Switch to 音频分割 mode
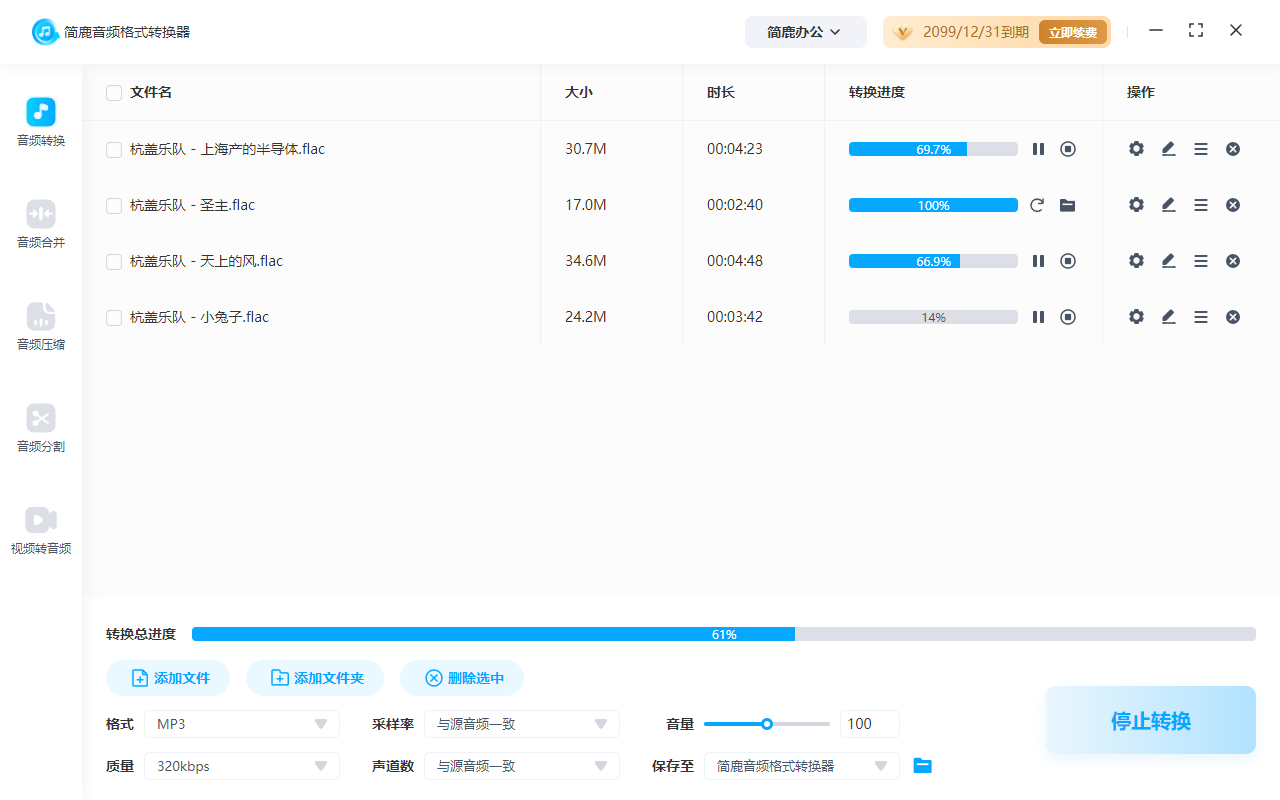This screenshot has width=1280, height=800. click(40, 427)
